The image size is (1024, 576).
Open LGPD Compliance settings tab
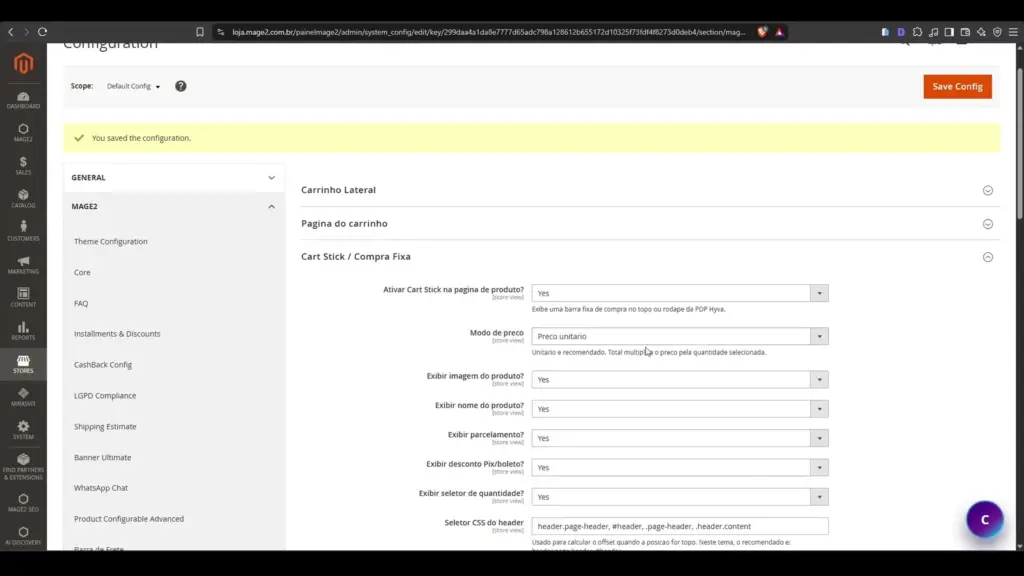coord(105,396)
